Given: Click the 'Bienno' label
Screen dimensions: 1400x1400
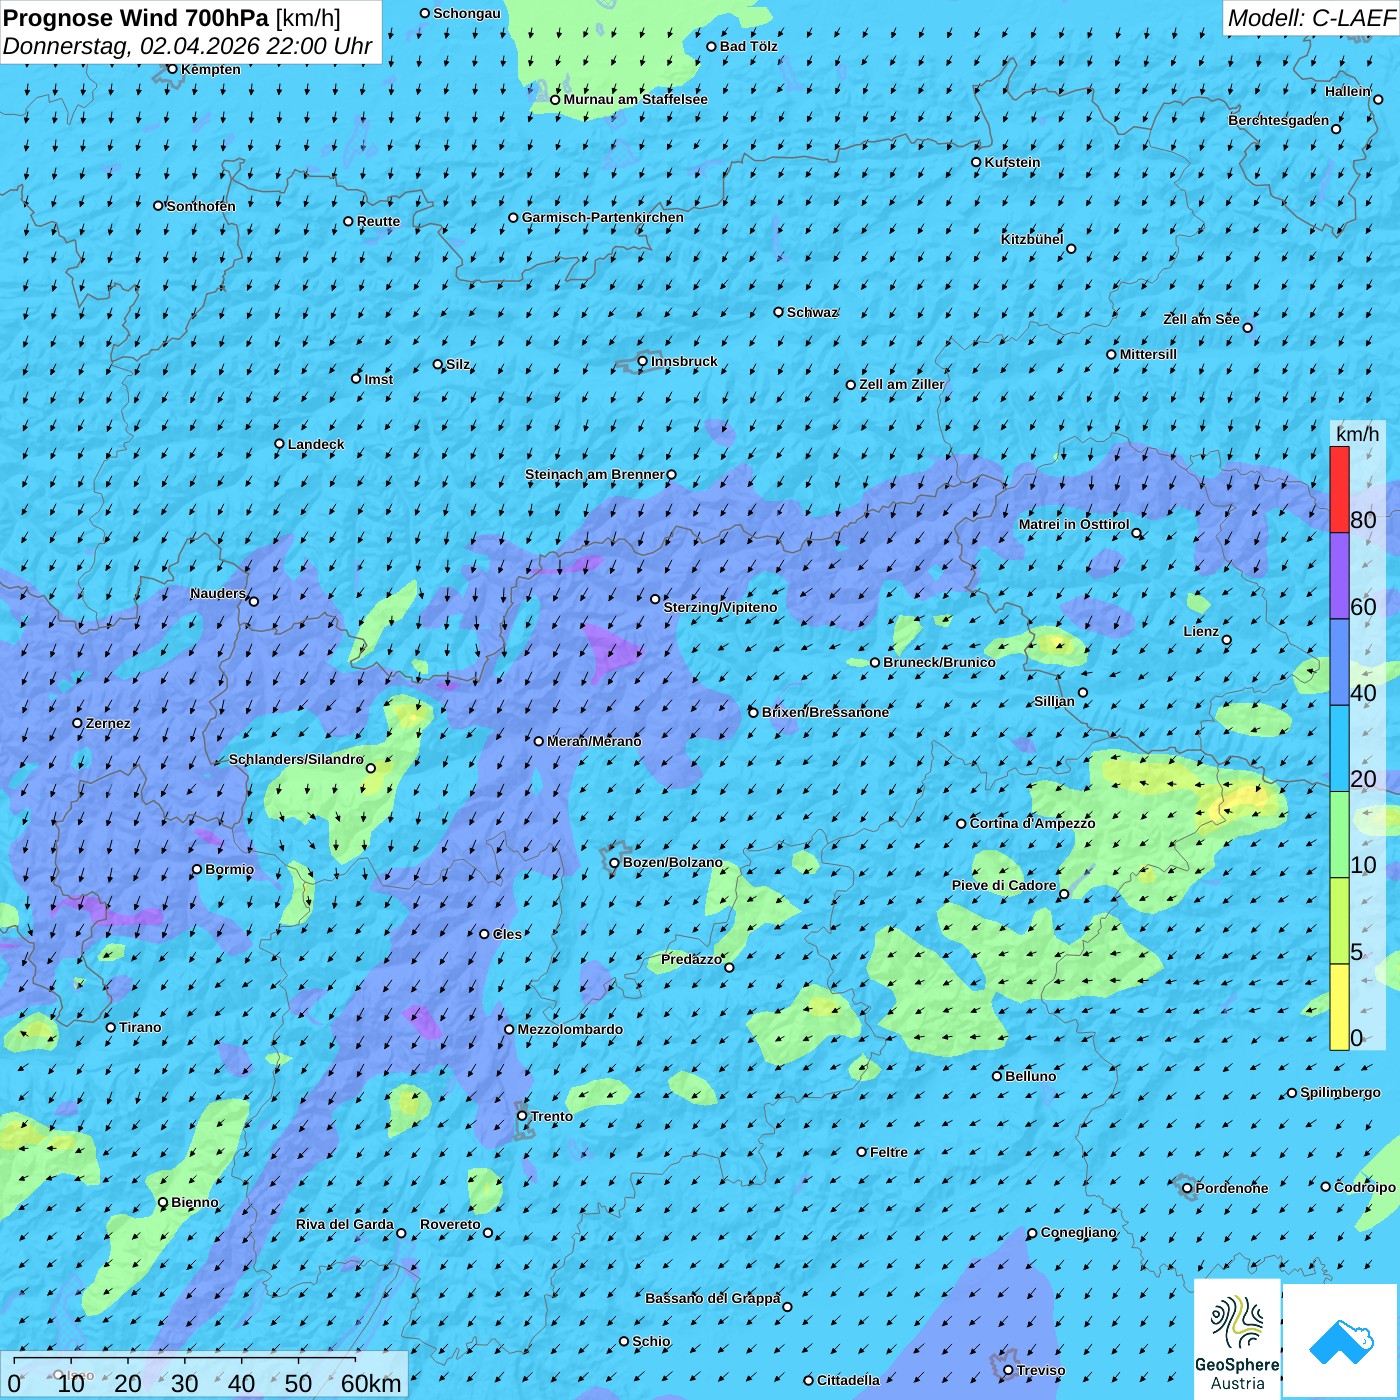Looking at the screenshot, I should [x=194, y=1202].
